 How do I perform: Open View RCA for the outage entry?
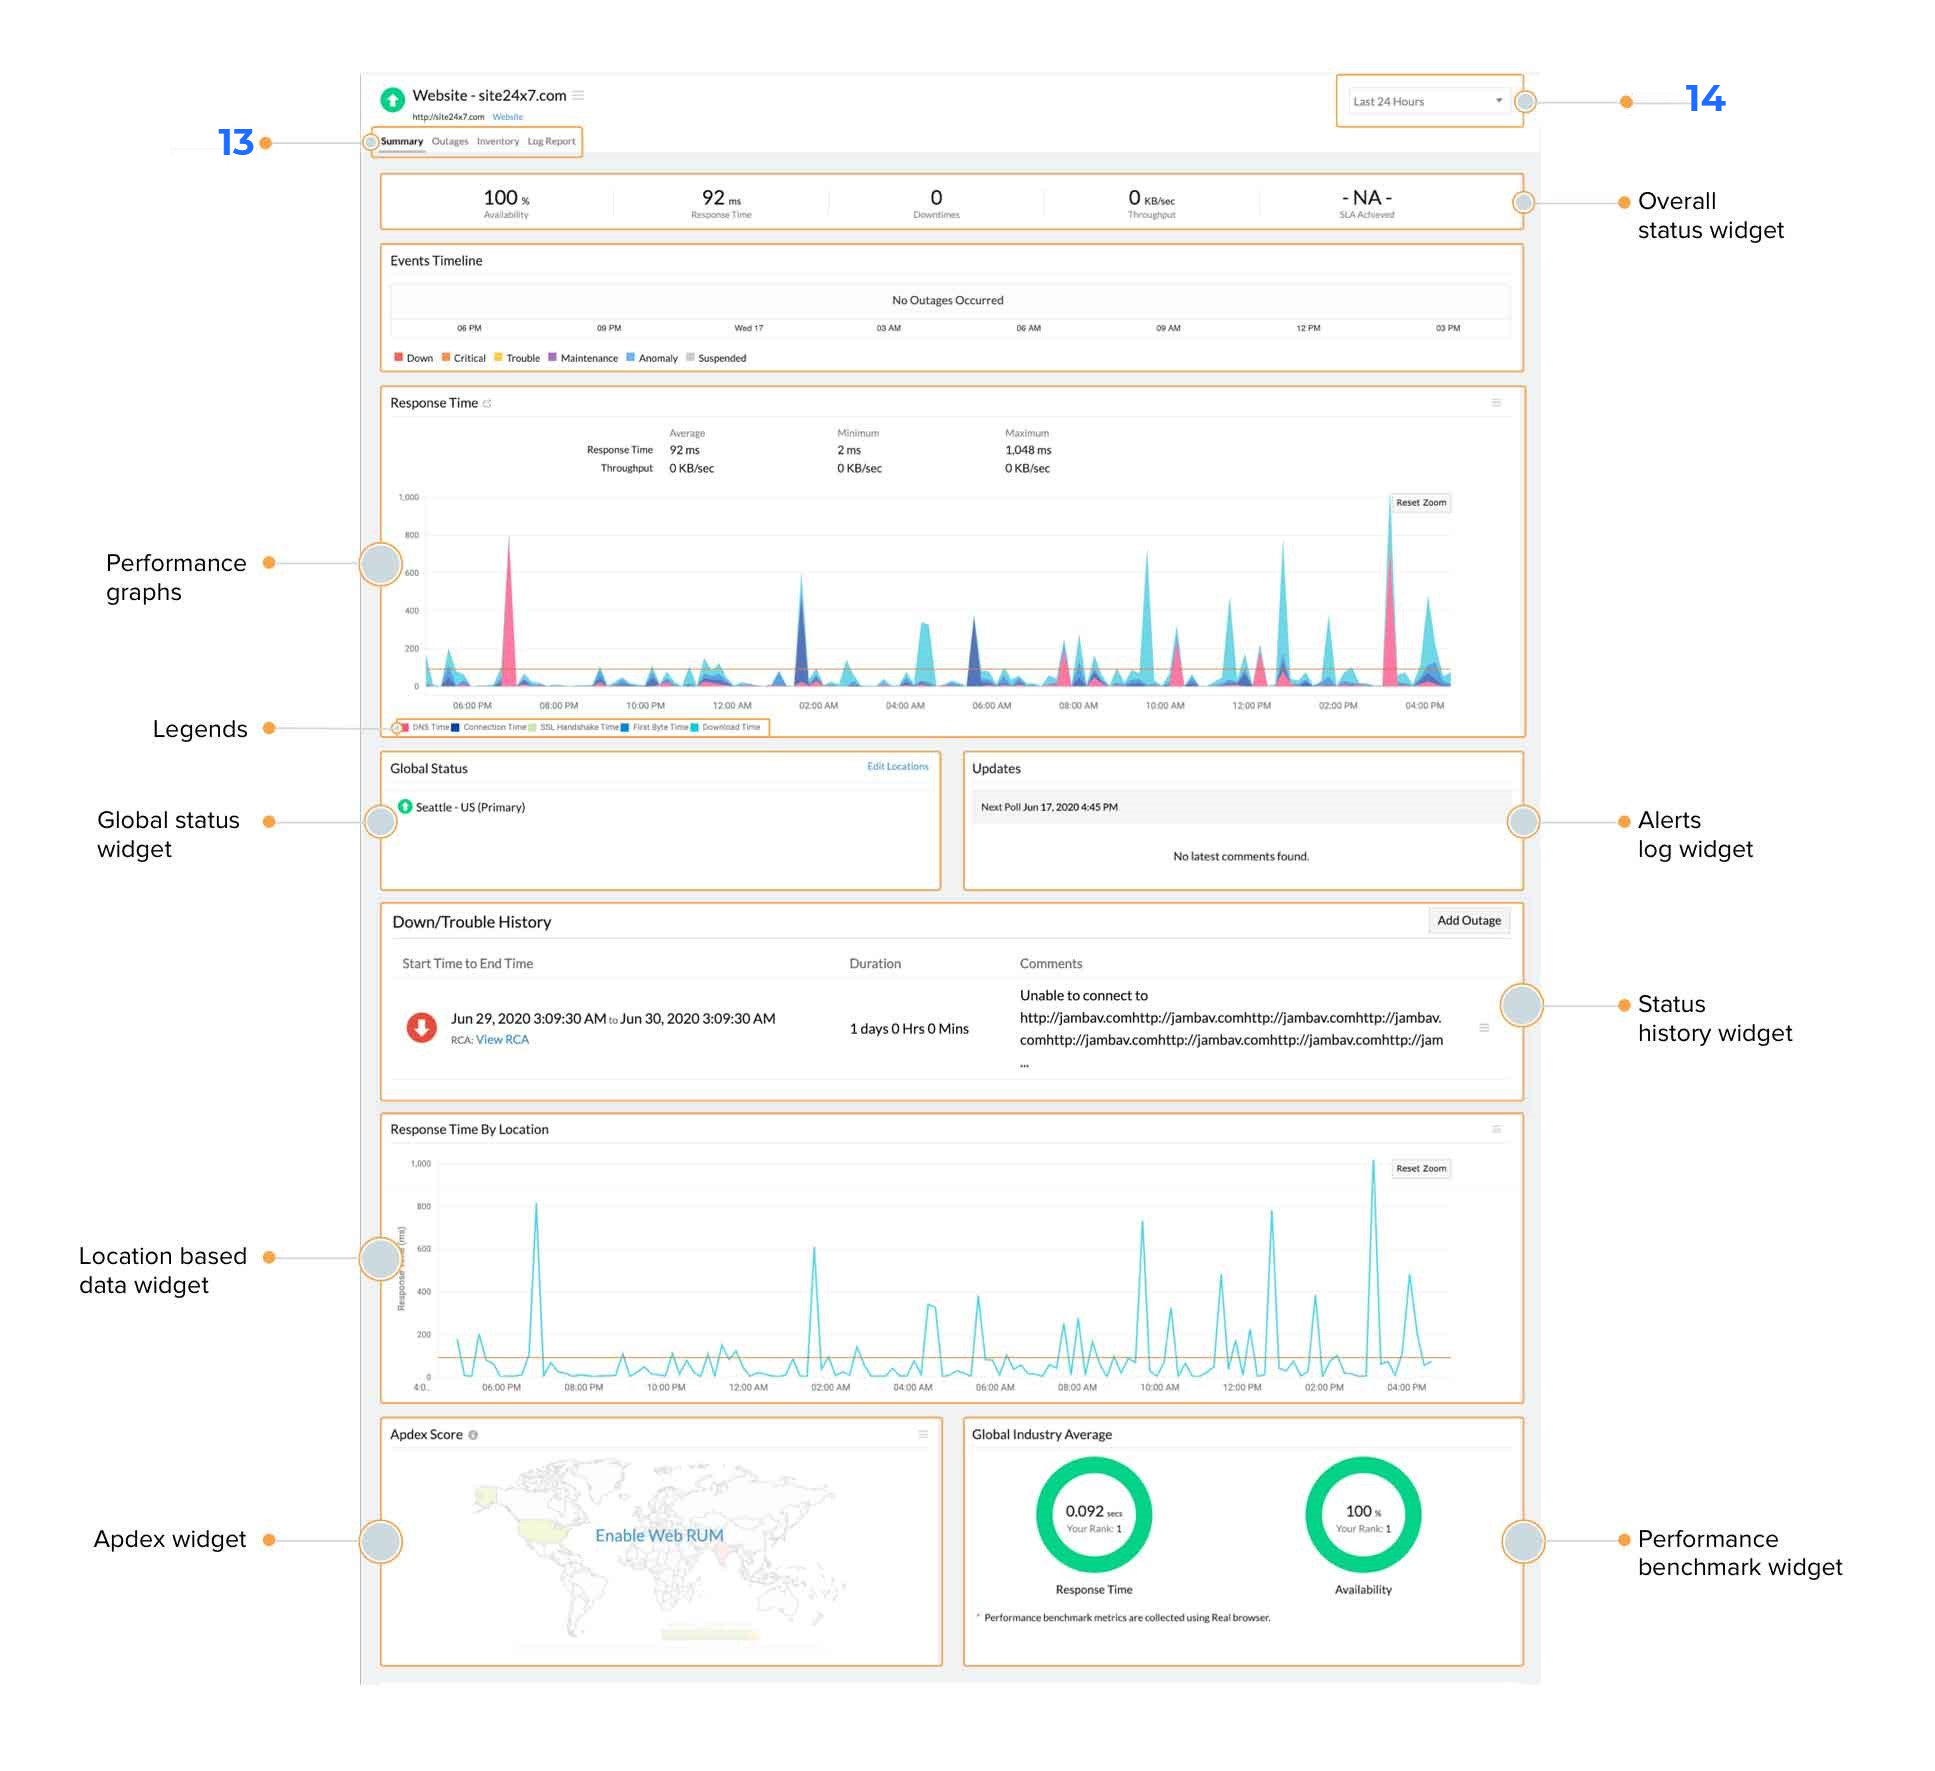coord(502,1040)
